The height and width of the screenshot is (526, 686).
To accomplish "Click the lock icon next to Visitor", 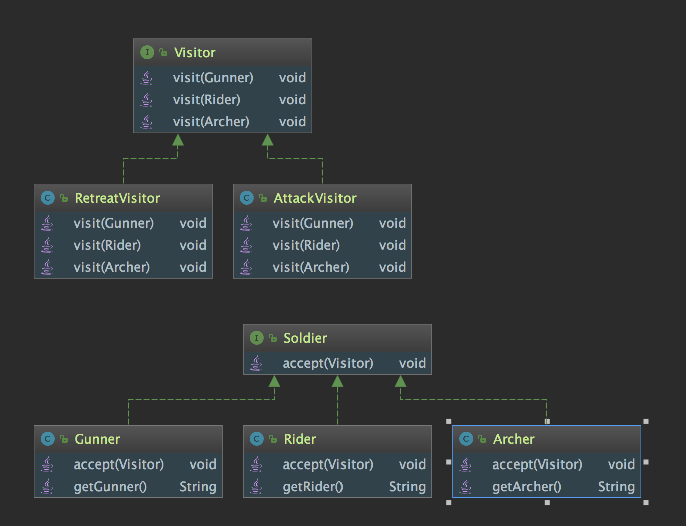I will tap(162, 53).
